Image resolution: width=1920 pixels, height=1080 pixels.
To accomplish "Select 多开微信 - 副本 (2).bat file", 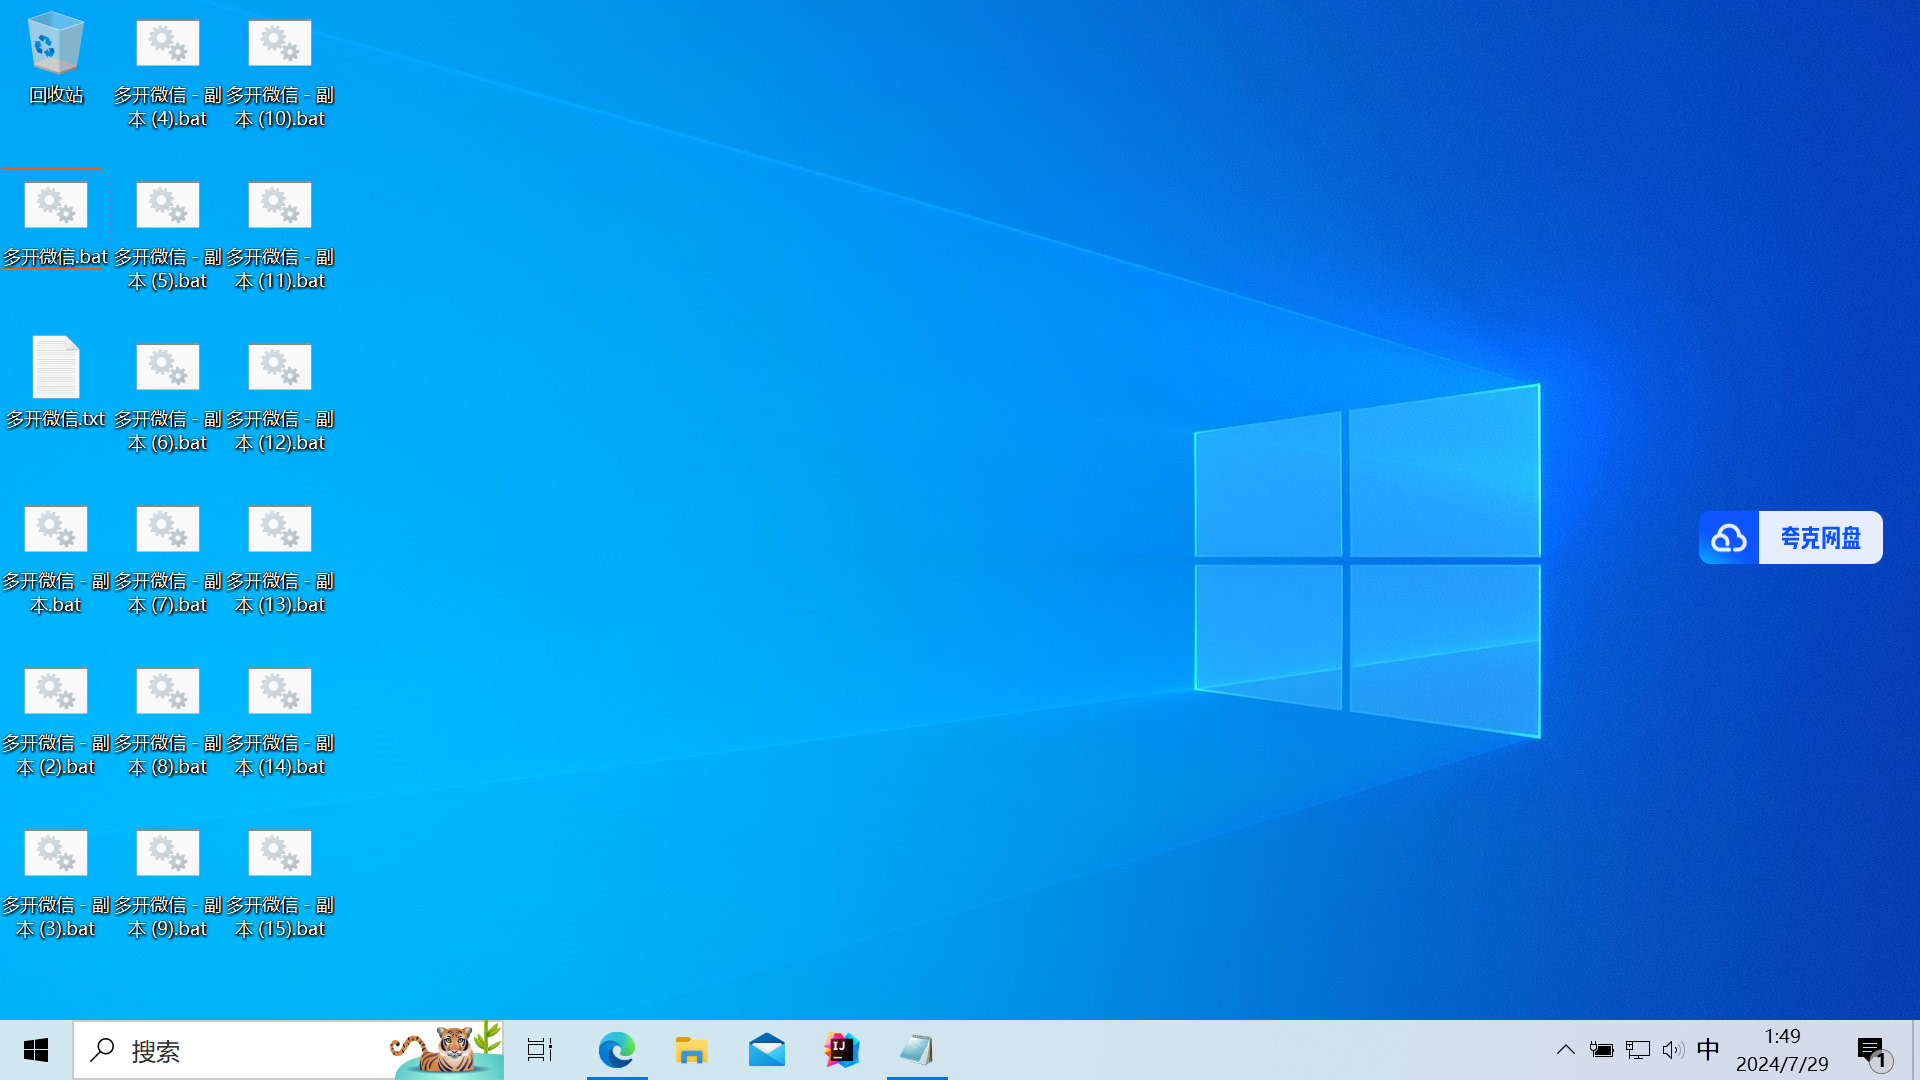I will coord(56,722).
